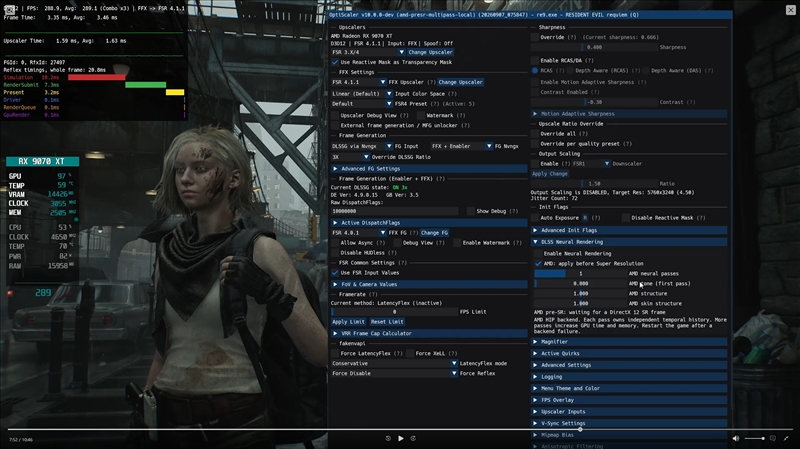Open the captions icon in player controls
This screenshot has width=800, height=449.
click(773, 438)
